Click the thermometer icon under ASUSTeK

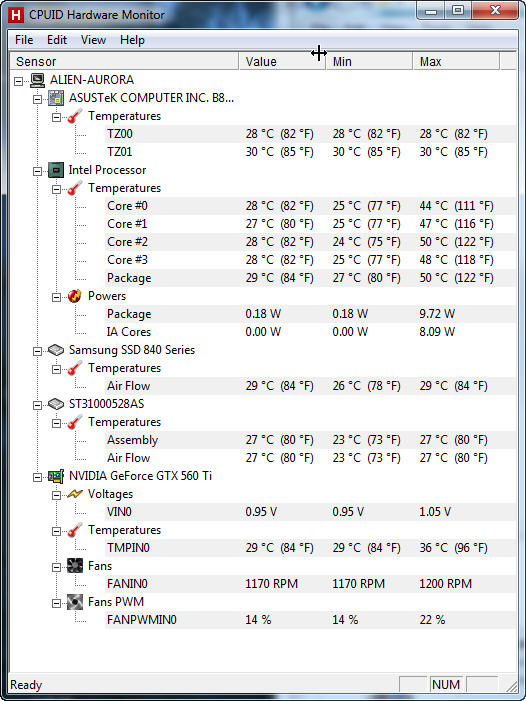point(75,116)
